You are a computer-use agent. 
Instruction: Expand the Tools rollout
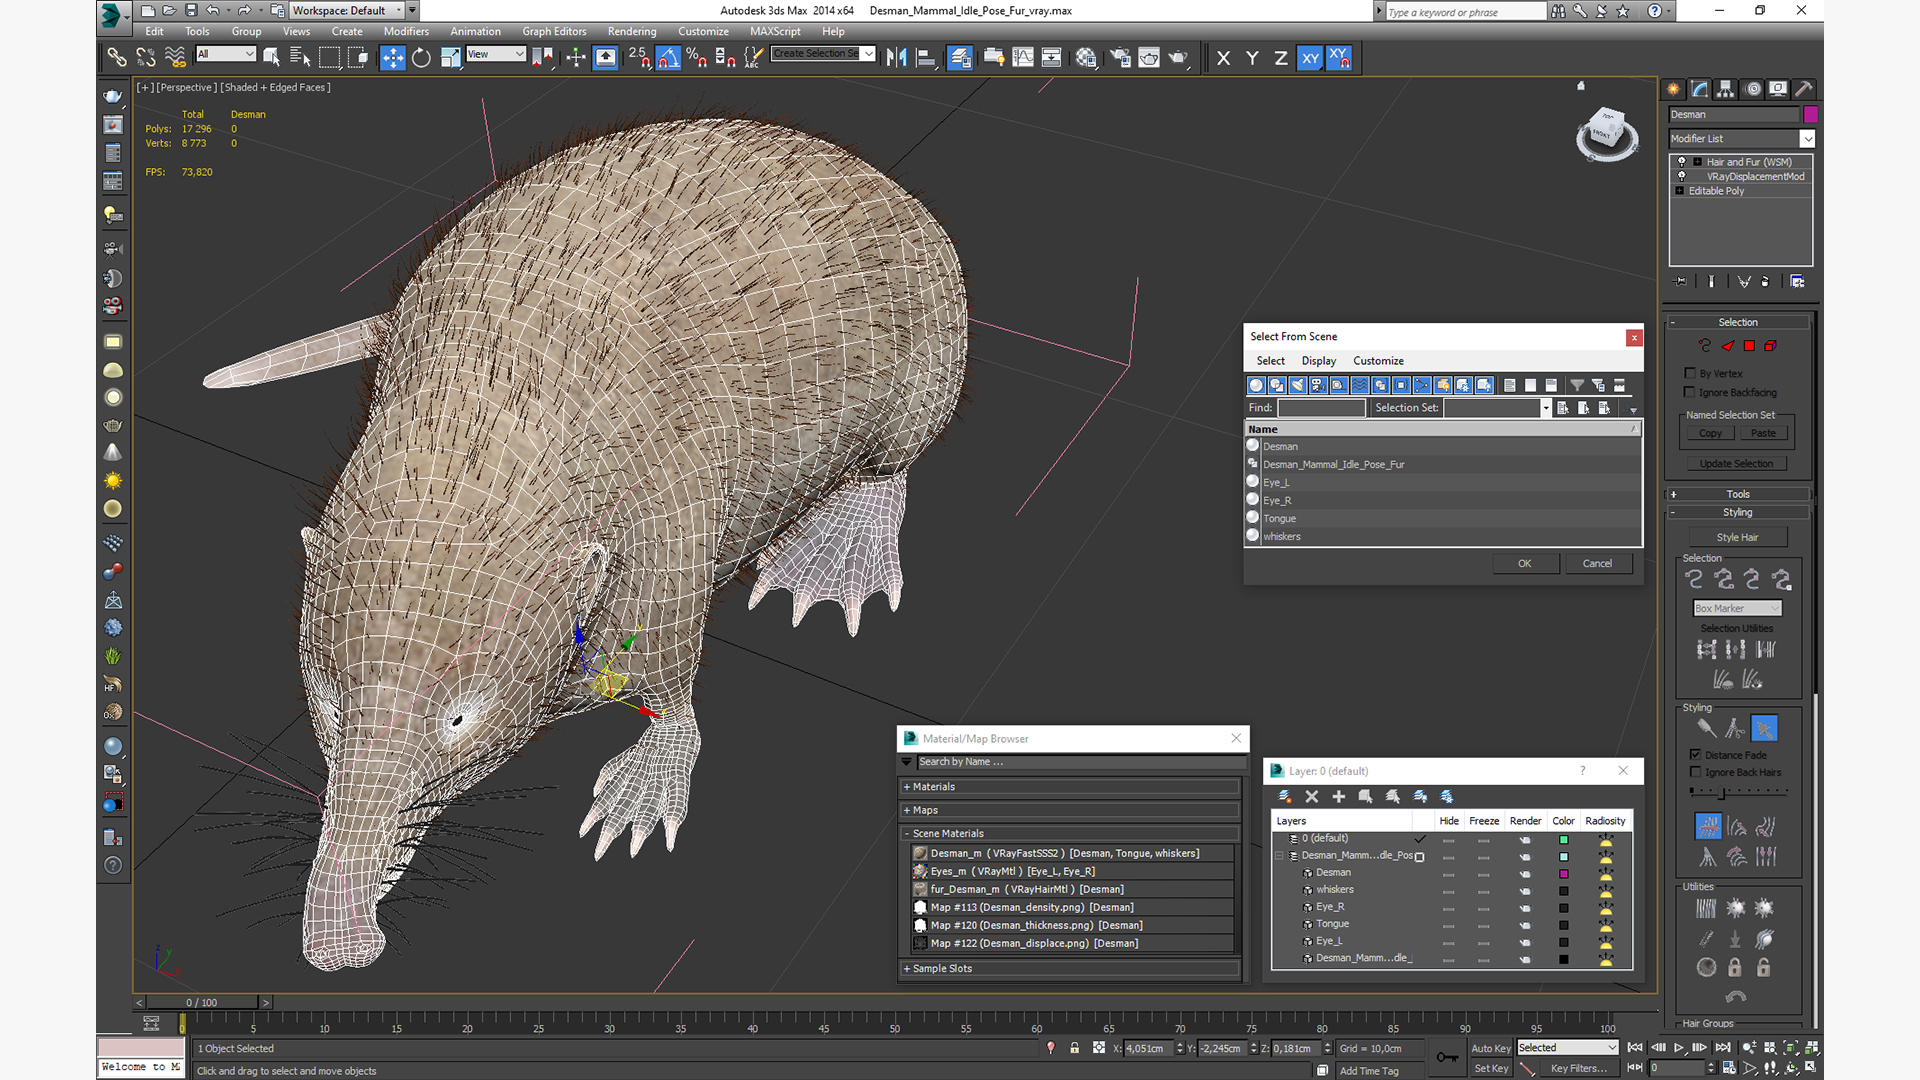pyautogui.click(x=1738, y=494)
